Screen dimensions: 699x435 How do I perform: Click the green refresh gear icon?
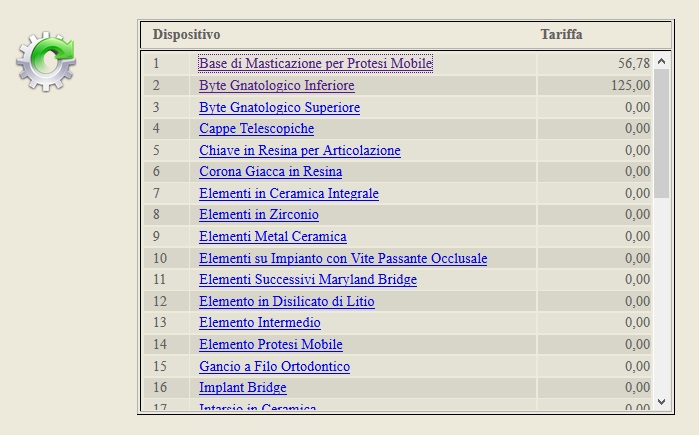tap(46, 61)
